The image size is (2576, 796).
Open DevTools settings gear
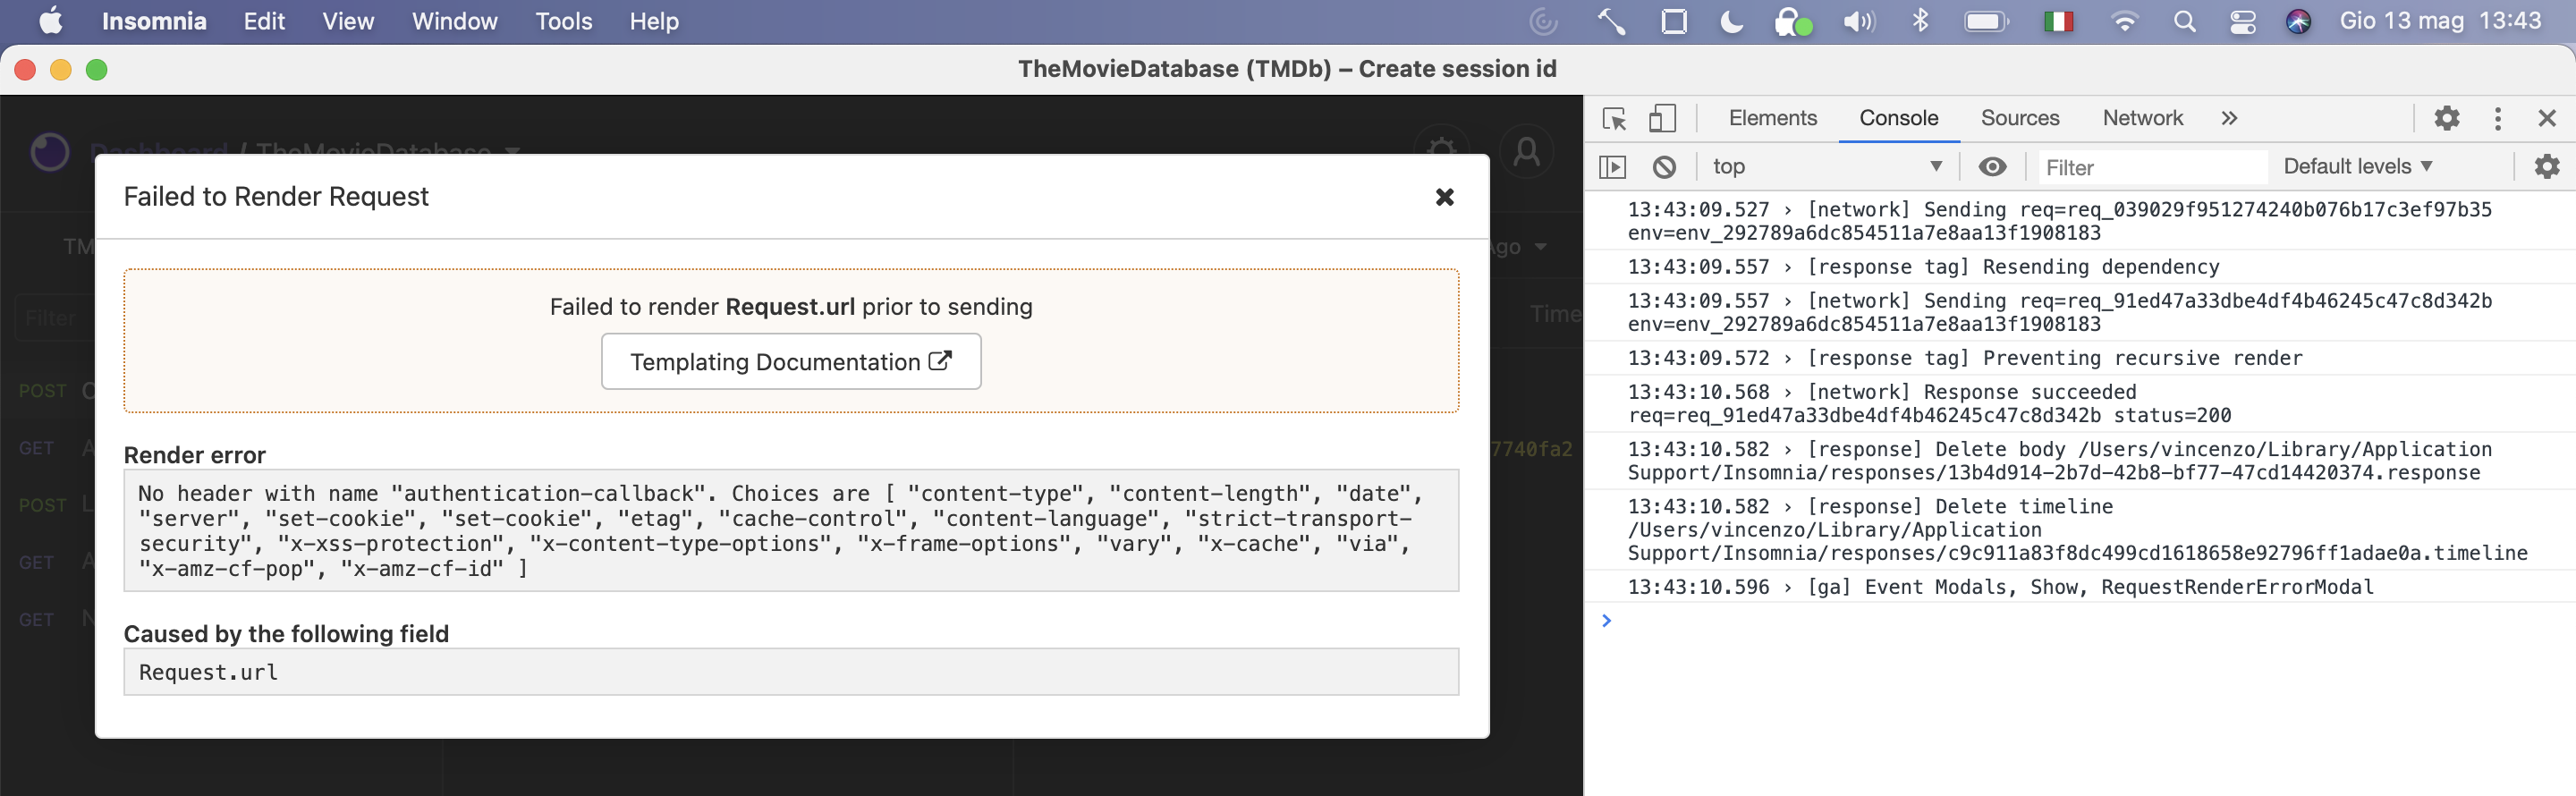tap(2446, 118)
